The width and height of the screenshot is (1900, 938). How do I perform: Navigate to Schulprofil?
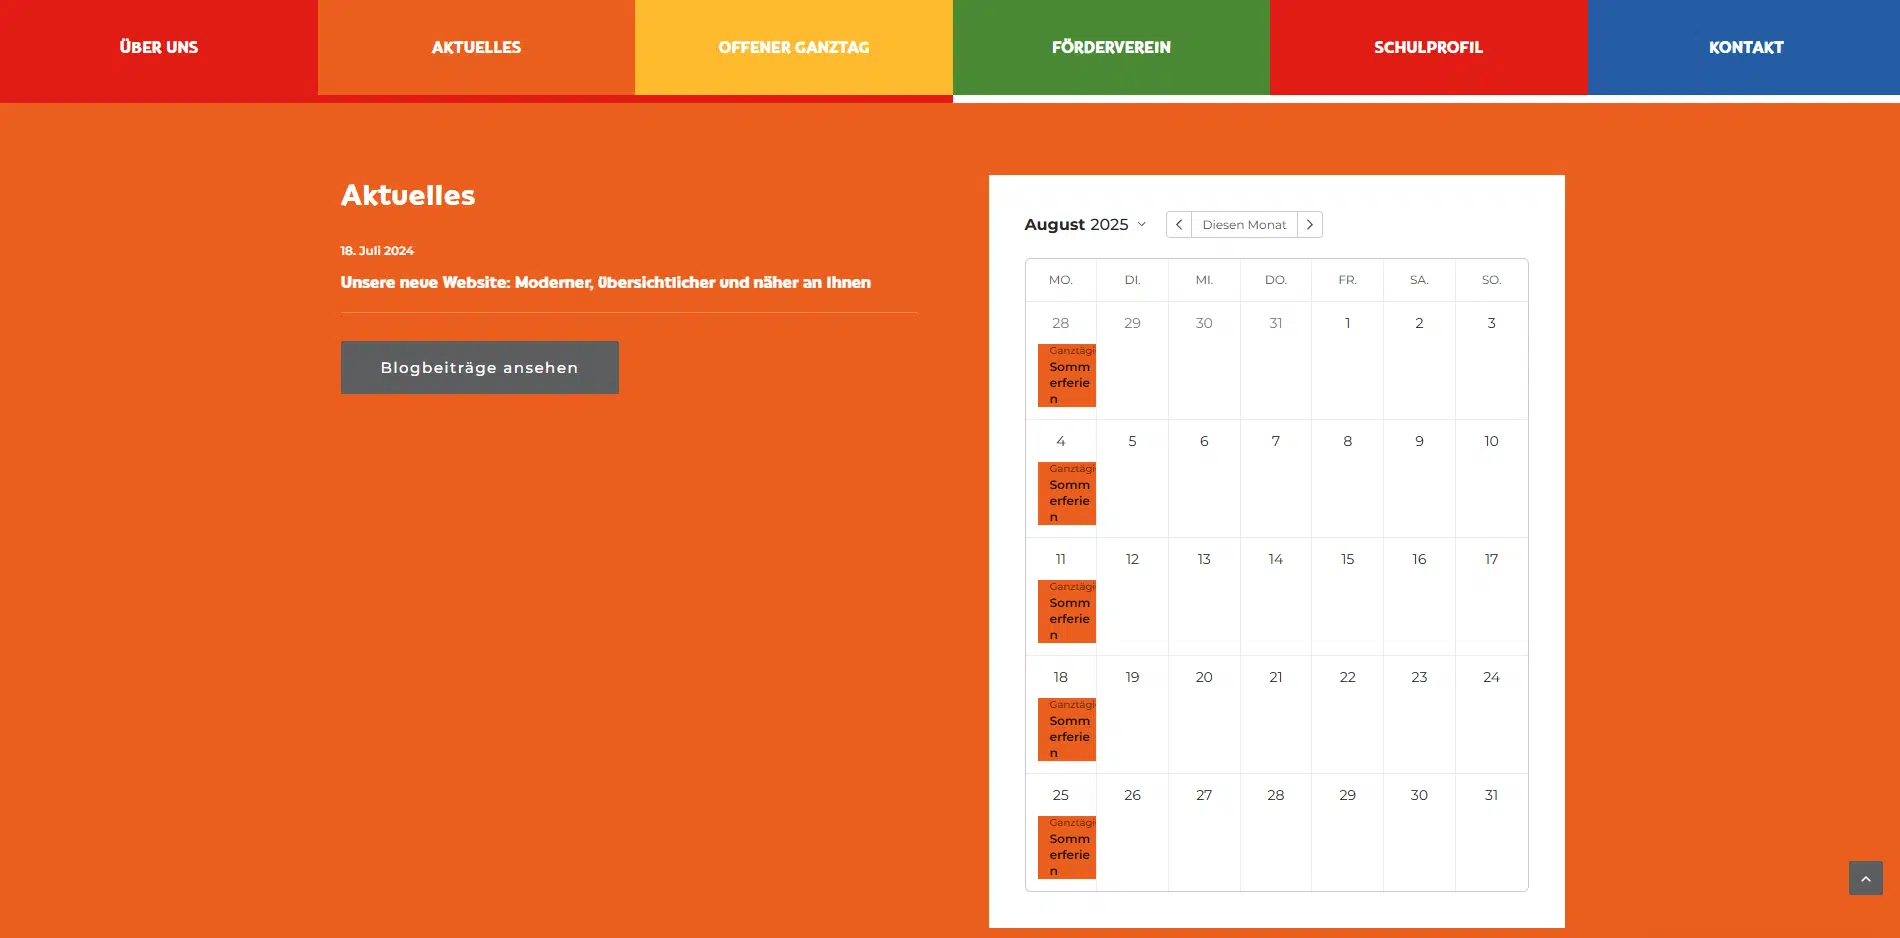pyautogui.click(x=1428, y=47)
